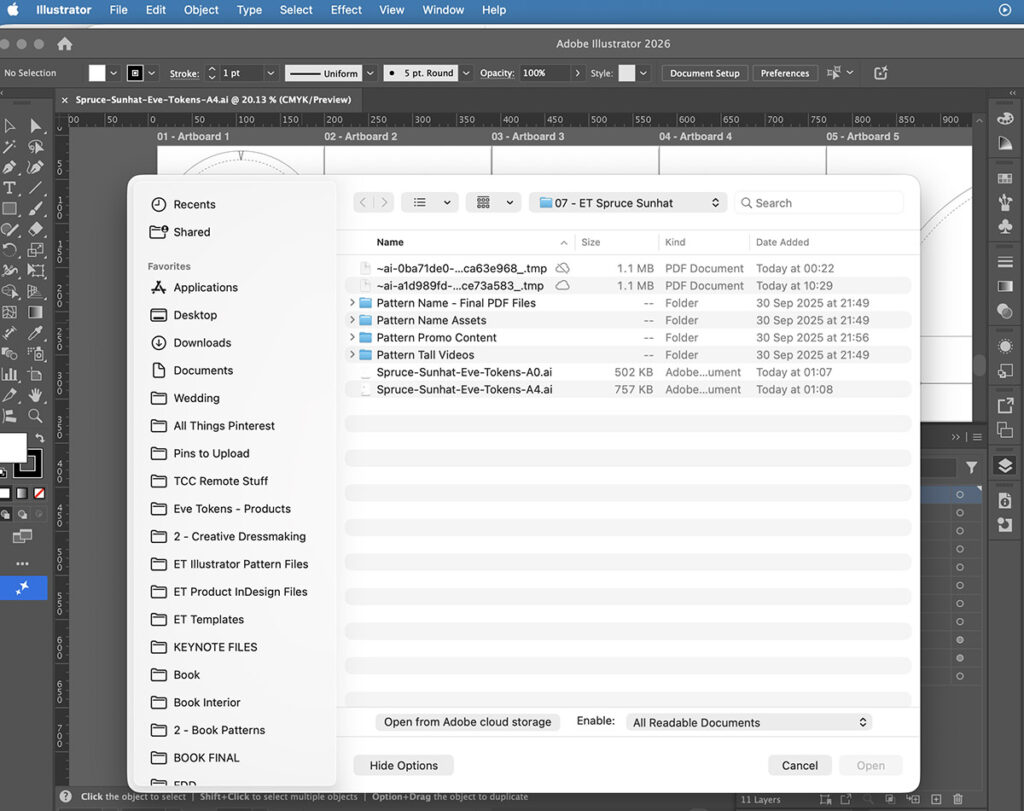Swap fill and stroke colors
Screen dimensions: 1024x811
(40, 437)
